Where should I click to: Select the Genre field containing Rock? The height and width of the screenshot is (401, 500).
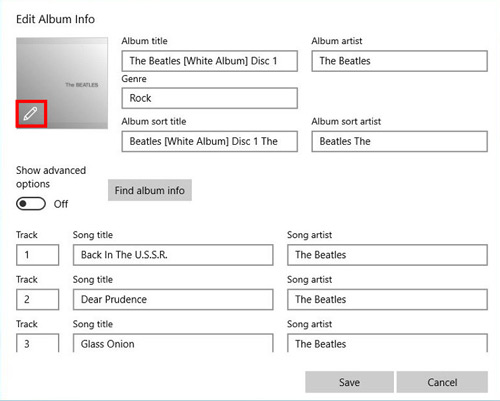point(210,98)
